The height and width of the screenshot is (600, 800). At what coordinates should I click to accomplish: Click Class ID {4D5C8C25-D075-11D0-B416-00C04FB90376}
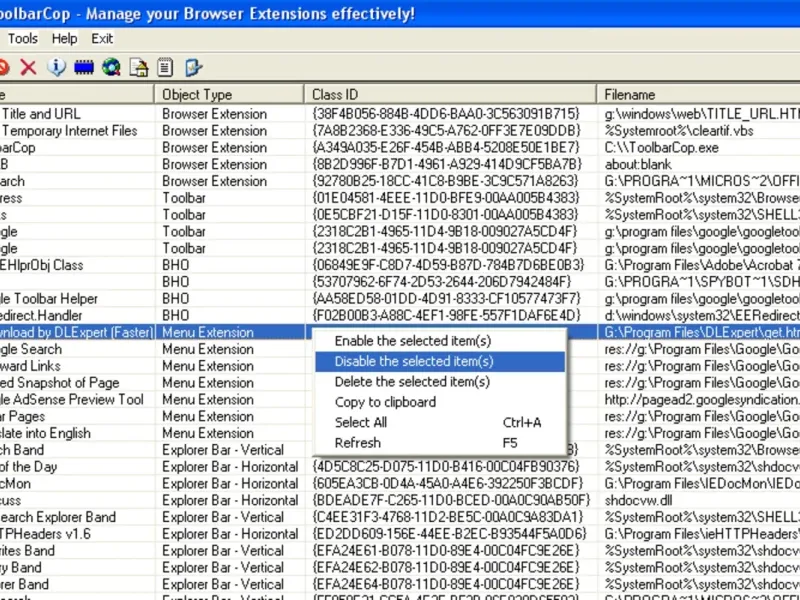446,467
